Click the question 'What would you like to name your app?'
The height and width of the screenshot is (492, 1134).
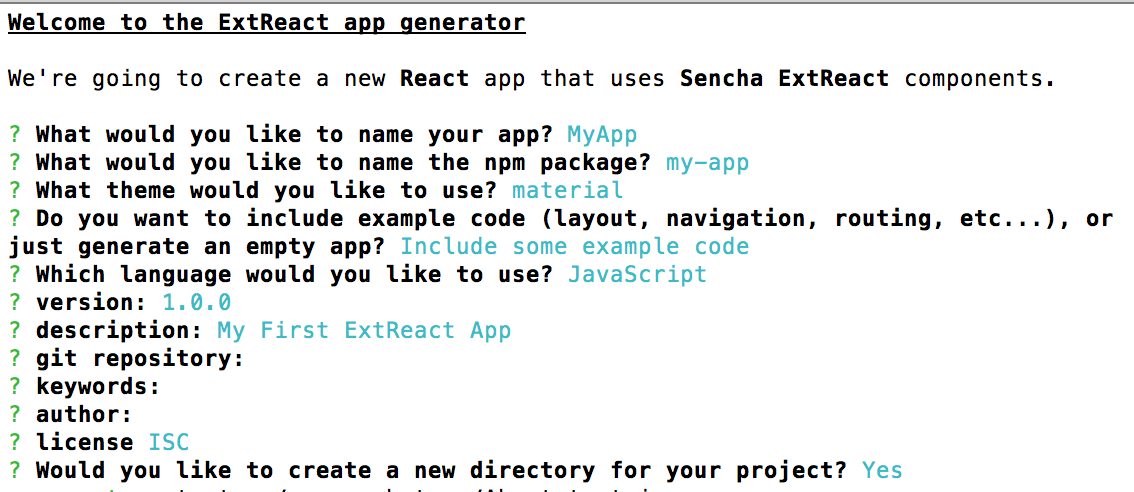[x=294, y=135]
